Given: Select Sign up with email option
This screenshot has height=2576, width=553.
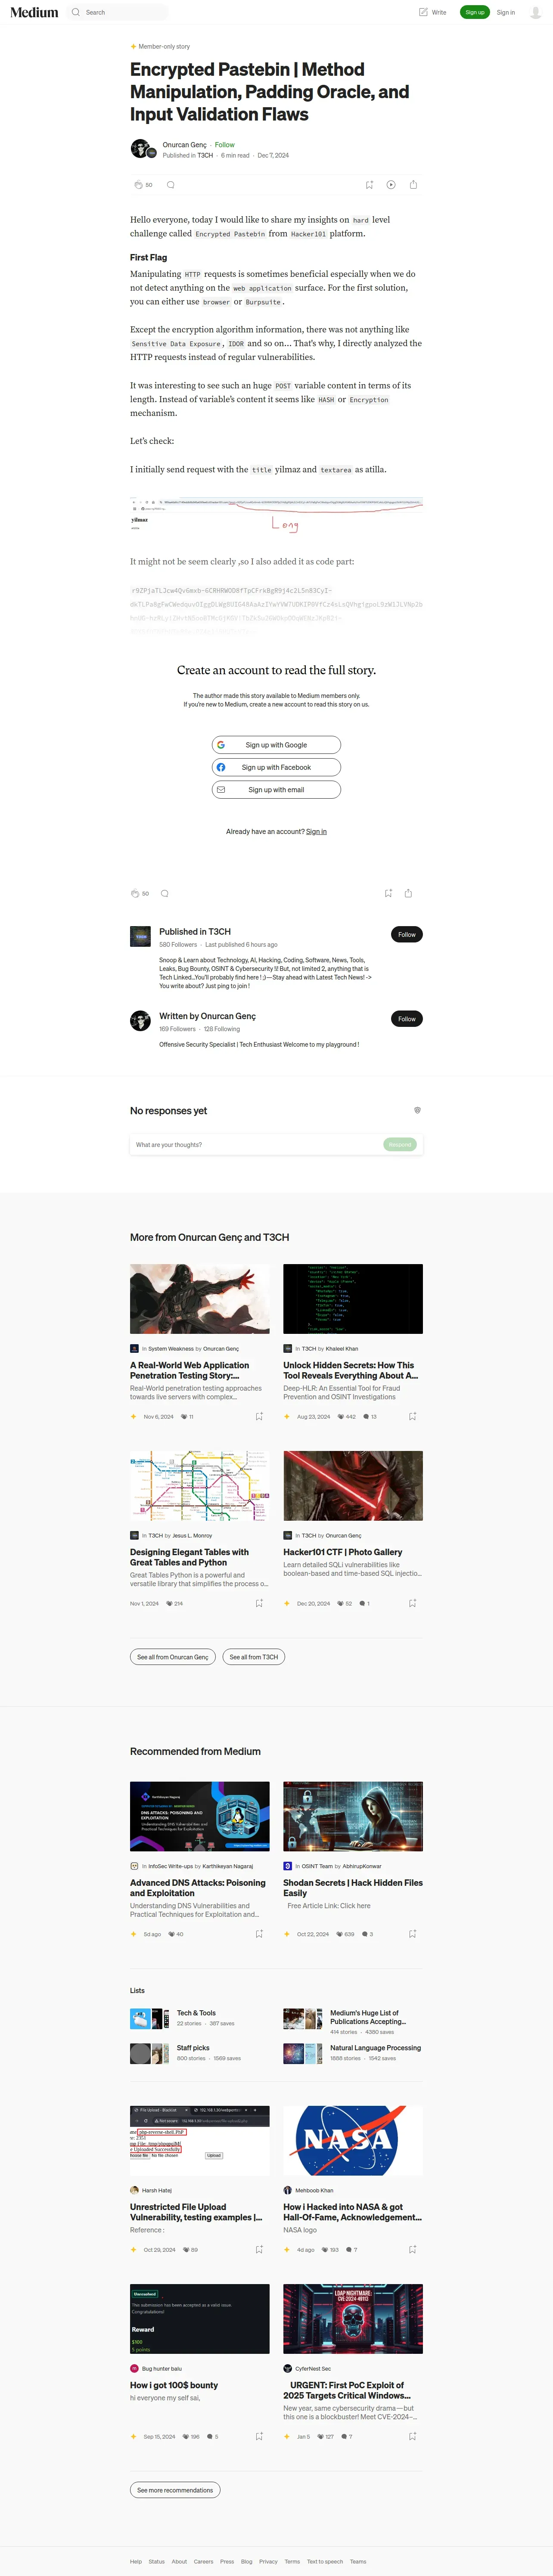Looking at the screenshot, I should [276, 790].
